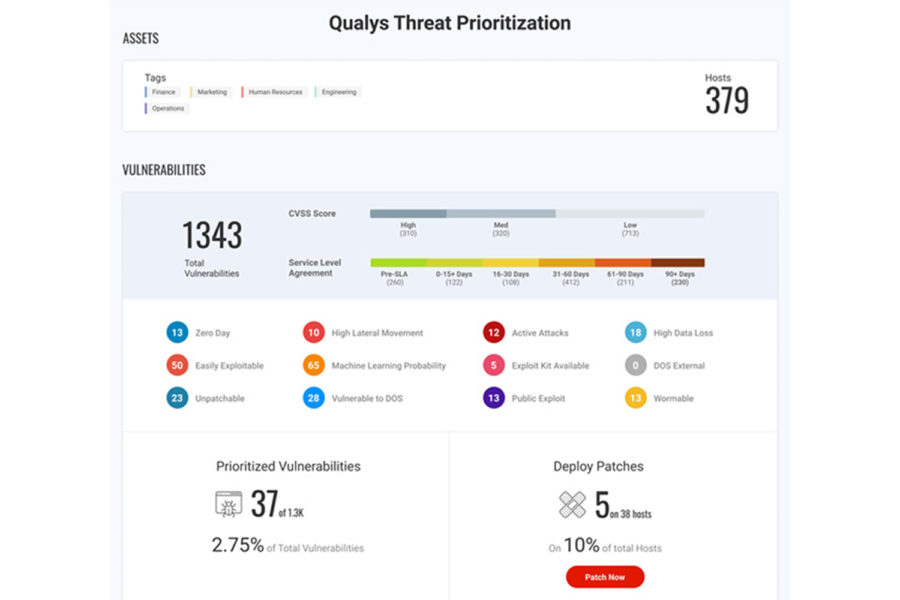The height and width of the screenshot is (600, 900).
Task: Click the 10% of total Hosts value
Action: pyautogui.click(x=581, y=545)
